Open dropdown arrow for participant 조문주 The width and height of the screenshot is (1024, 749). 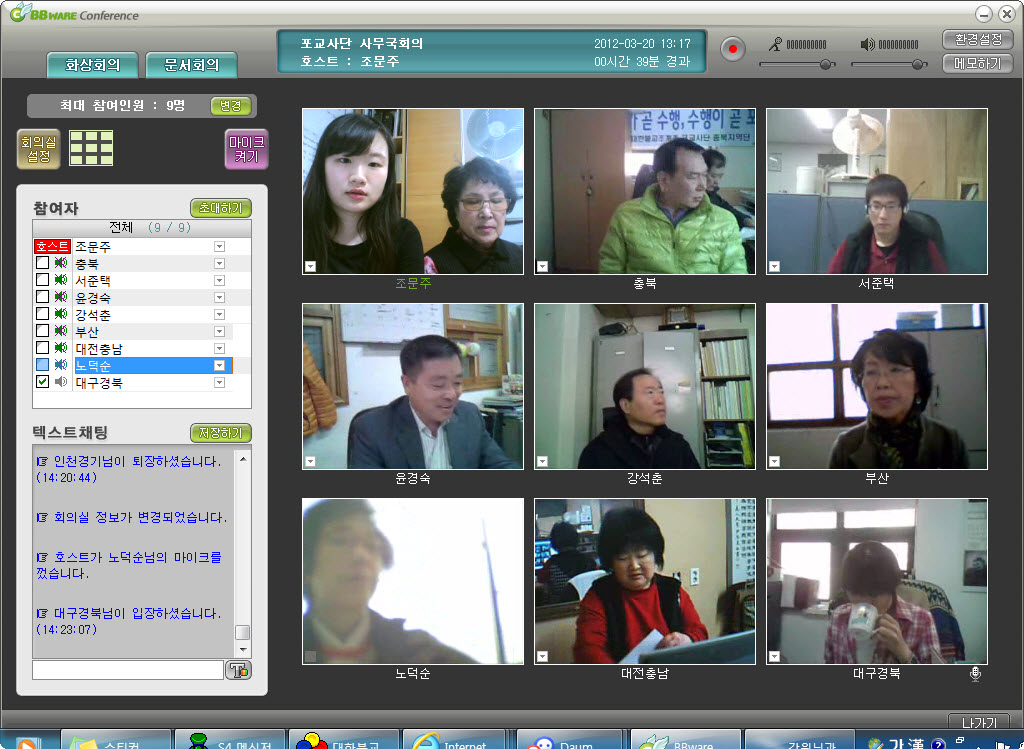[219, 246]
